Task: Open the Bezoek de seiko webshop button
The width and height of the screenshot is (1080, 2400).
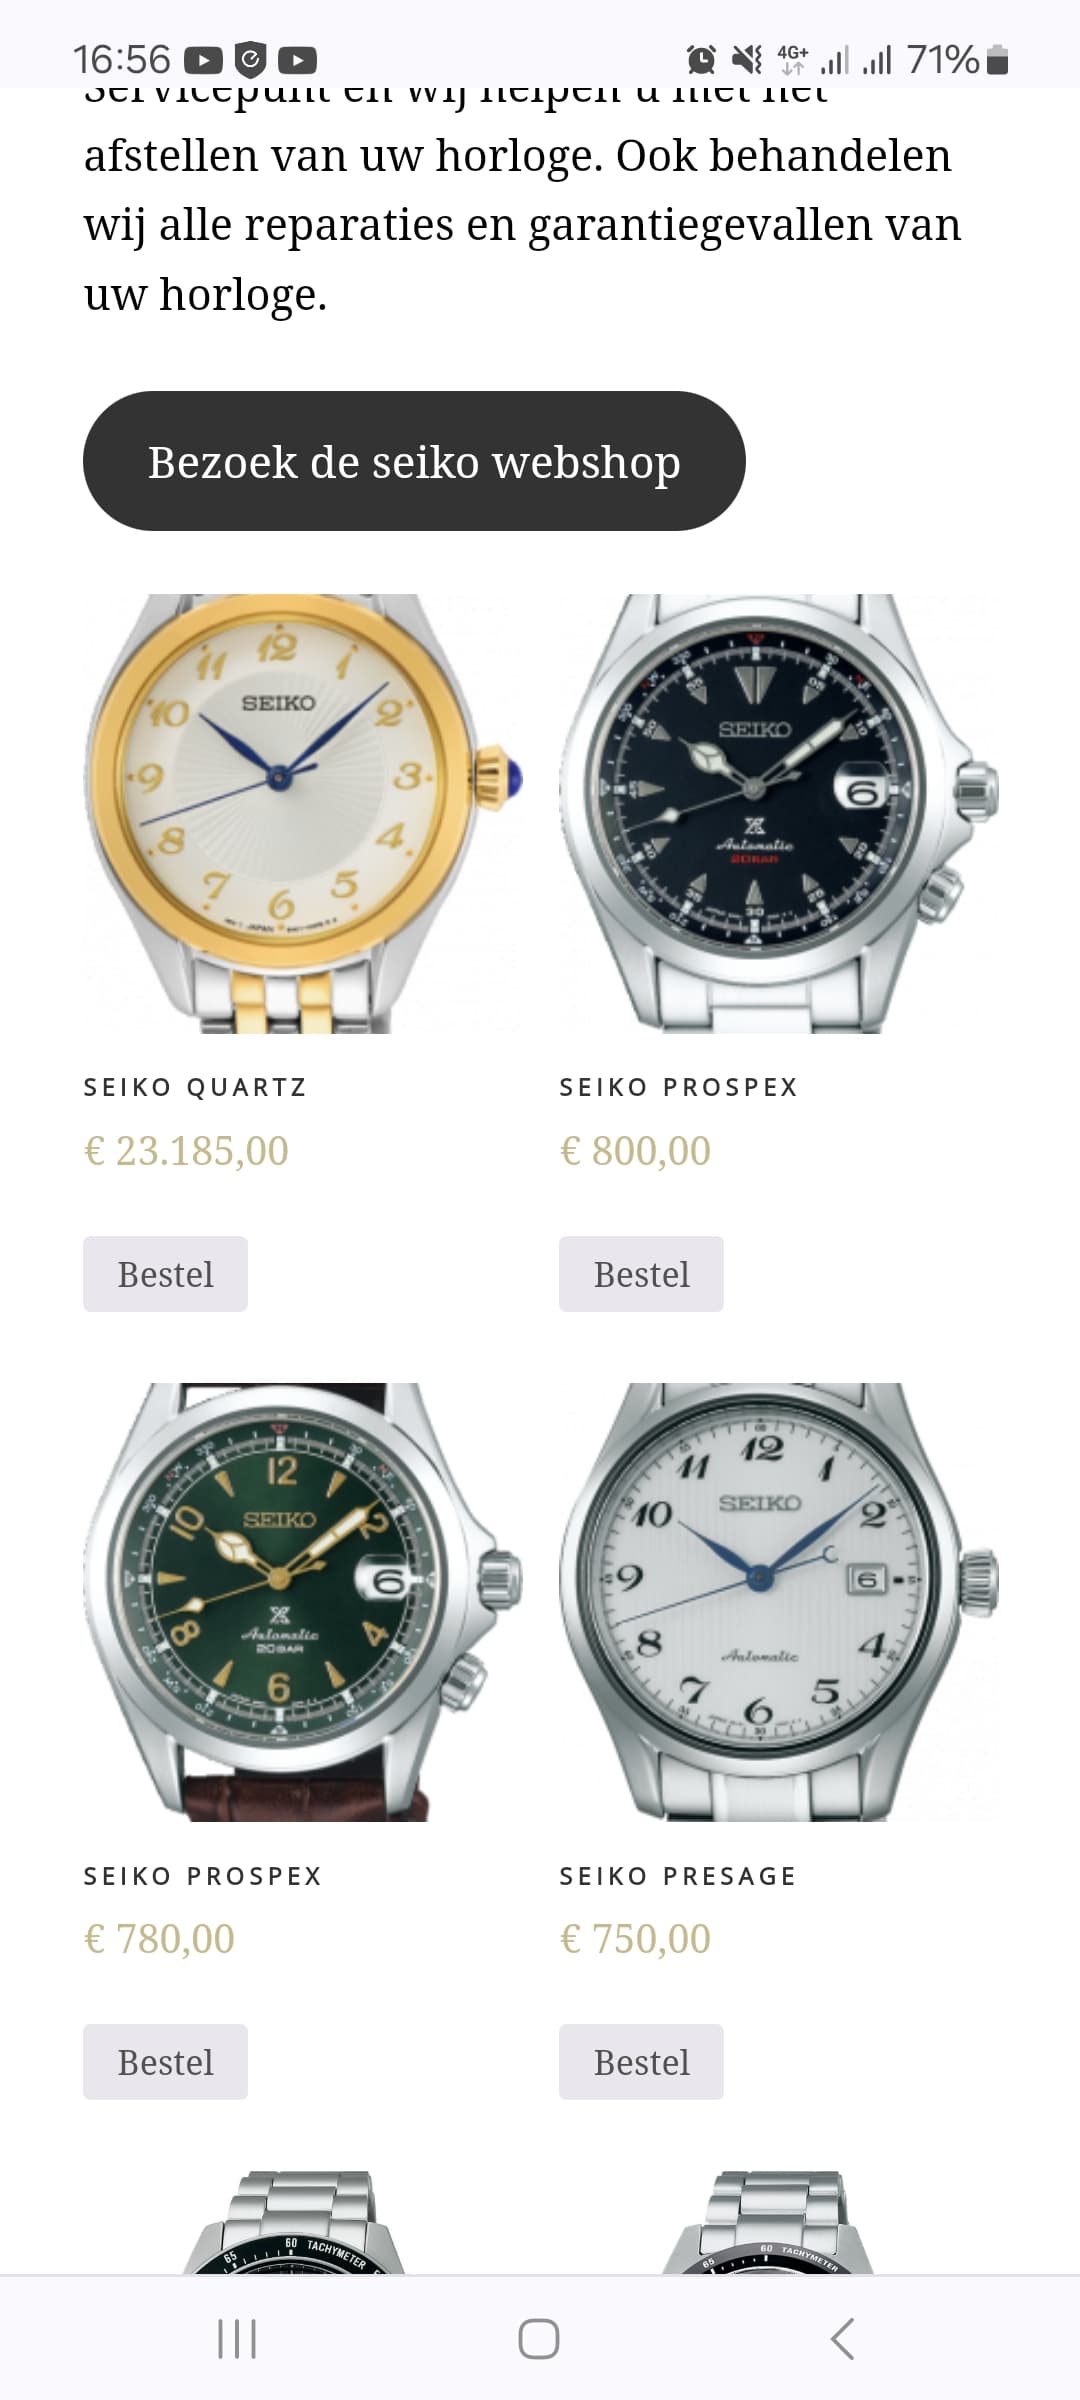Action: pyautogui.click(x=414, y=461)
